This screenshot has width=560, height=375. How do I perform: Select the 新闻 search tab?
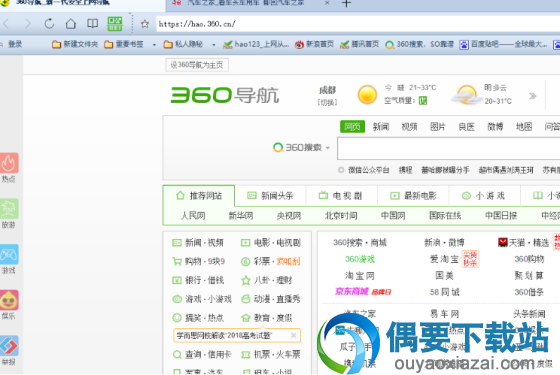click(x=381, y=126)
